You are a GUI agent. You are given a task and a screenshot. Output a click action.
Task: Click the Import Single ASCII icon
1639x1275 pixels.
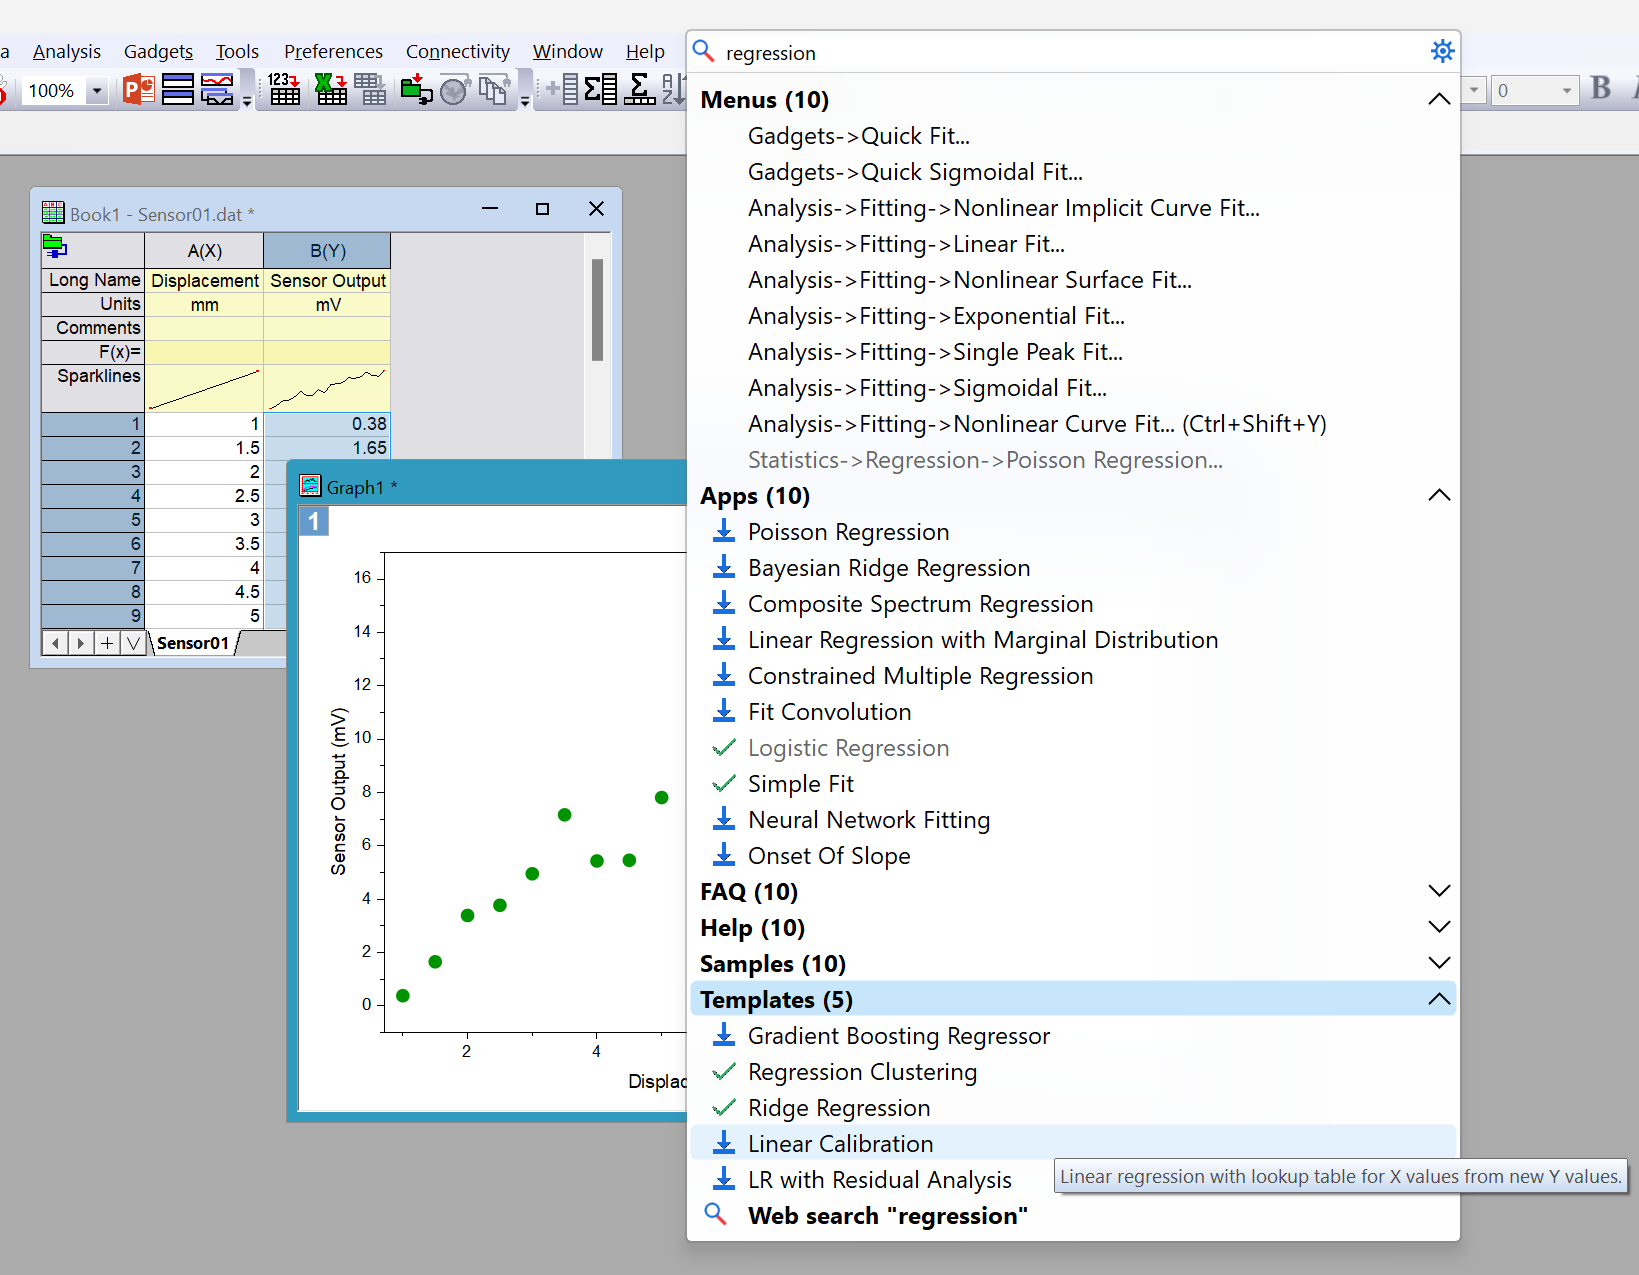[284, 90]
